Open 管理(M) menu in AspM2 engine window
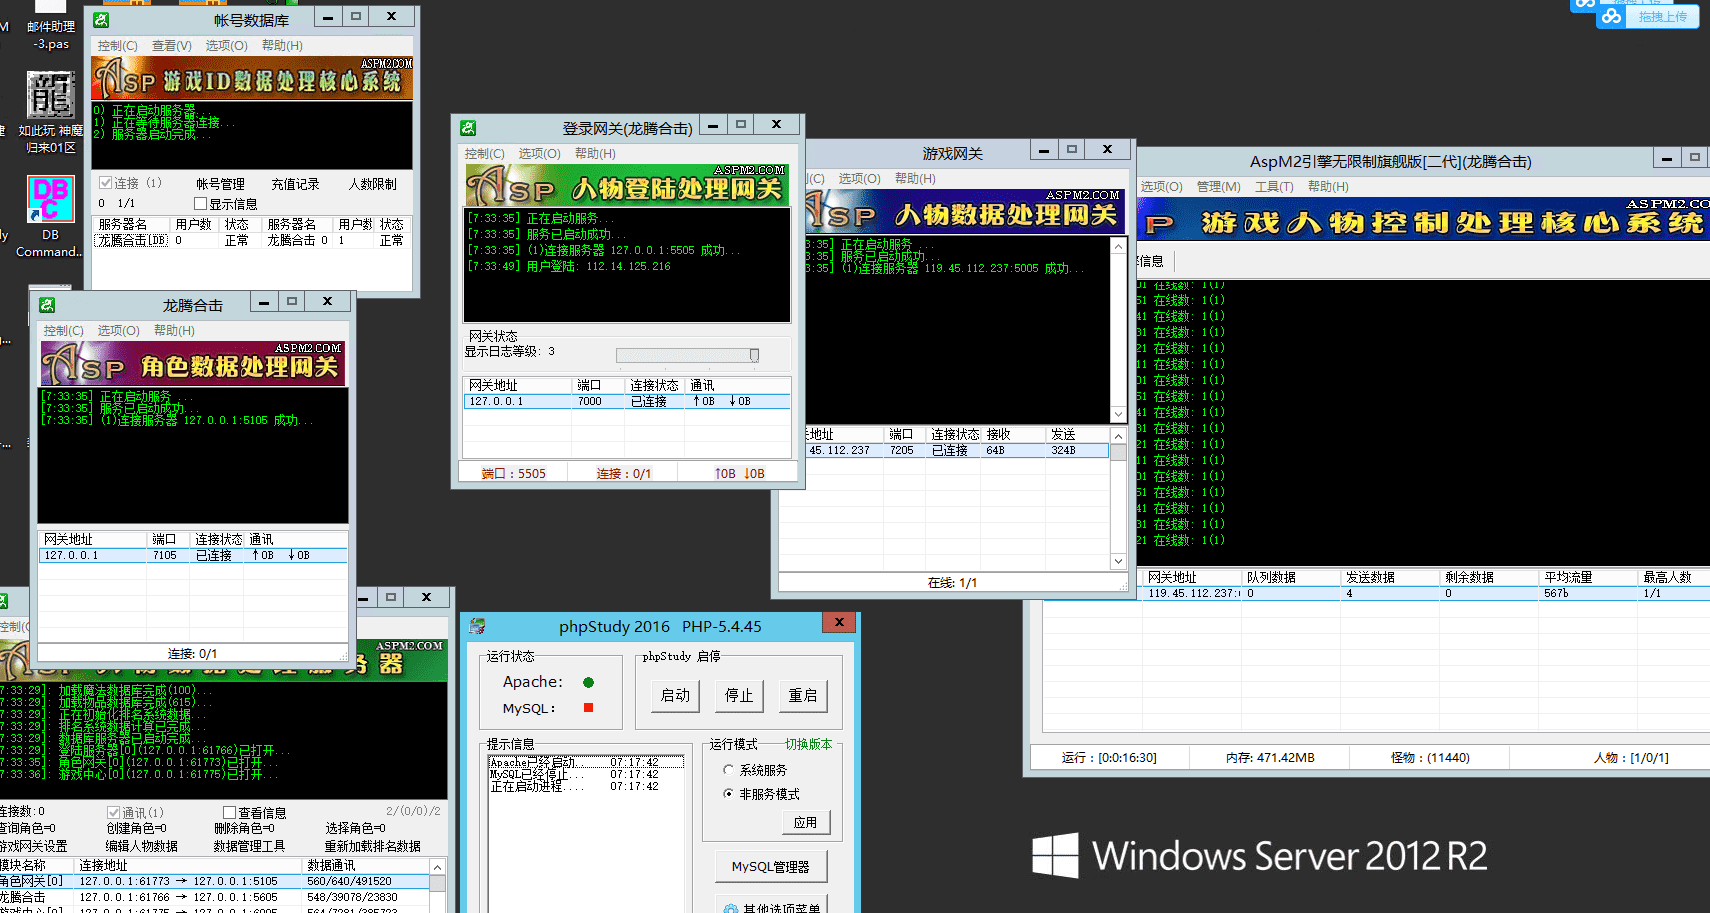The image size is (1710, 913). point(1218,187)
